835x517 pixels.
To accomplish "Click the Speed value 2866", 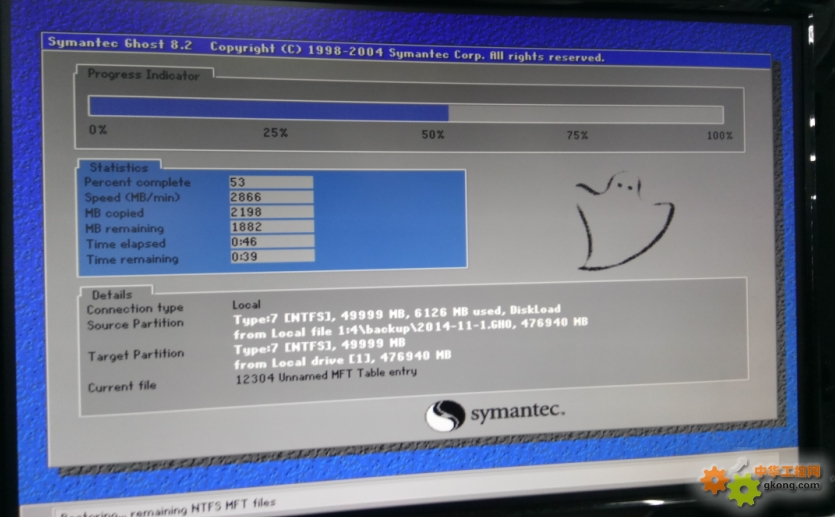I will tap(271, 197).
